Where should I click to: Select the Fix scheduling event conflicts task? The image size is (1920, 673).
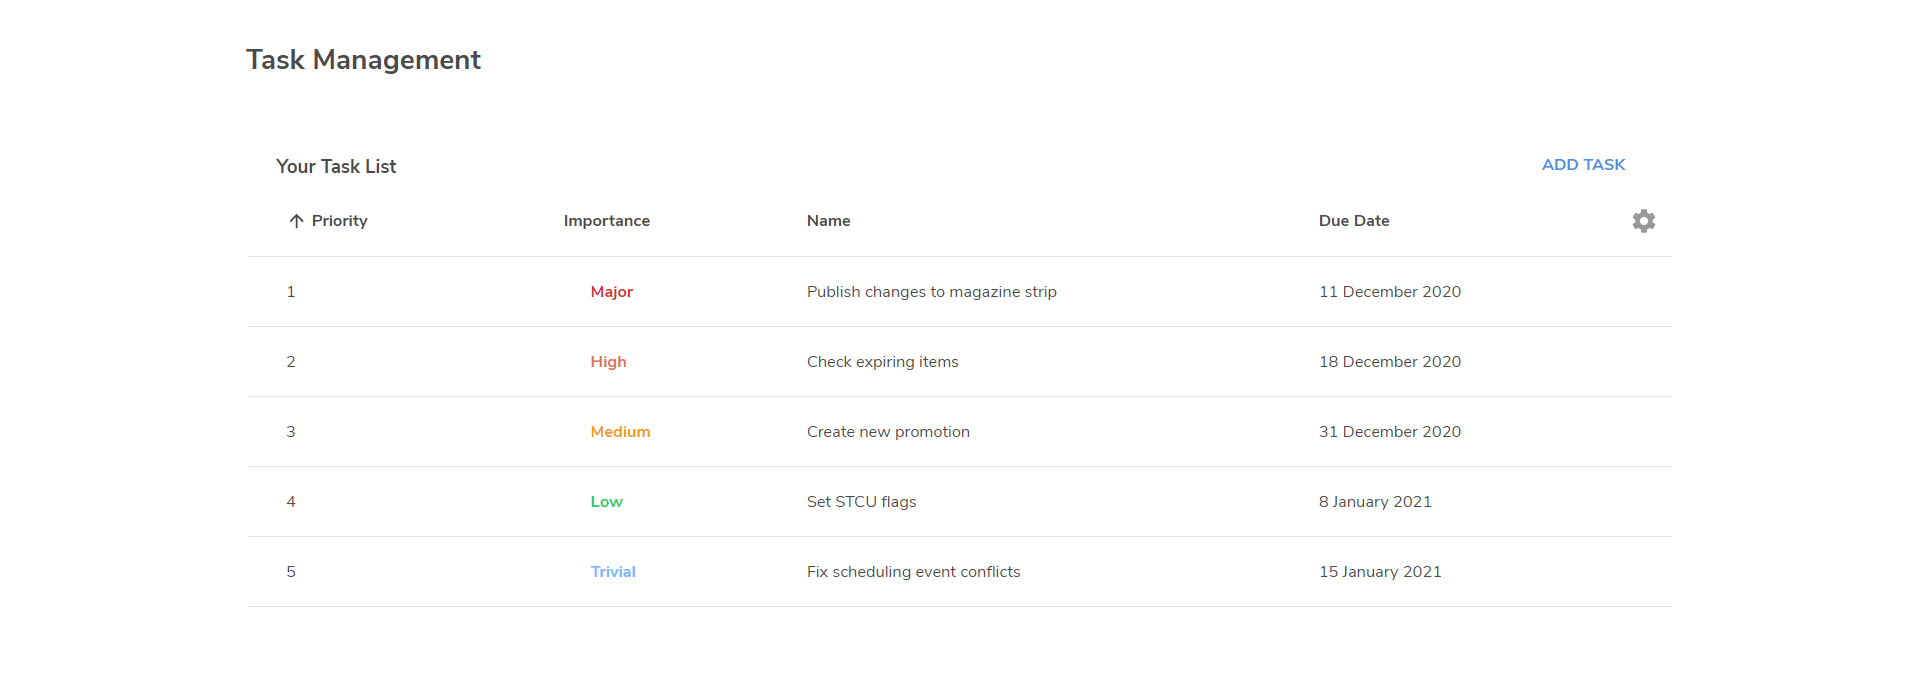pyautogui.click(x=913, y=572)
